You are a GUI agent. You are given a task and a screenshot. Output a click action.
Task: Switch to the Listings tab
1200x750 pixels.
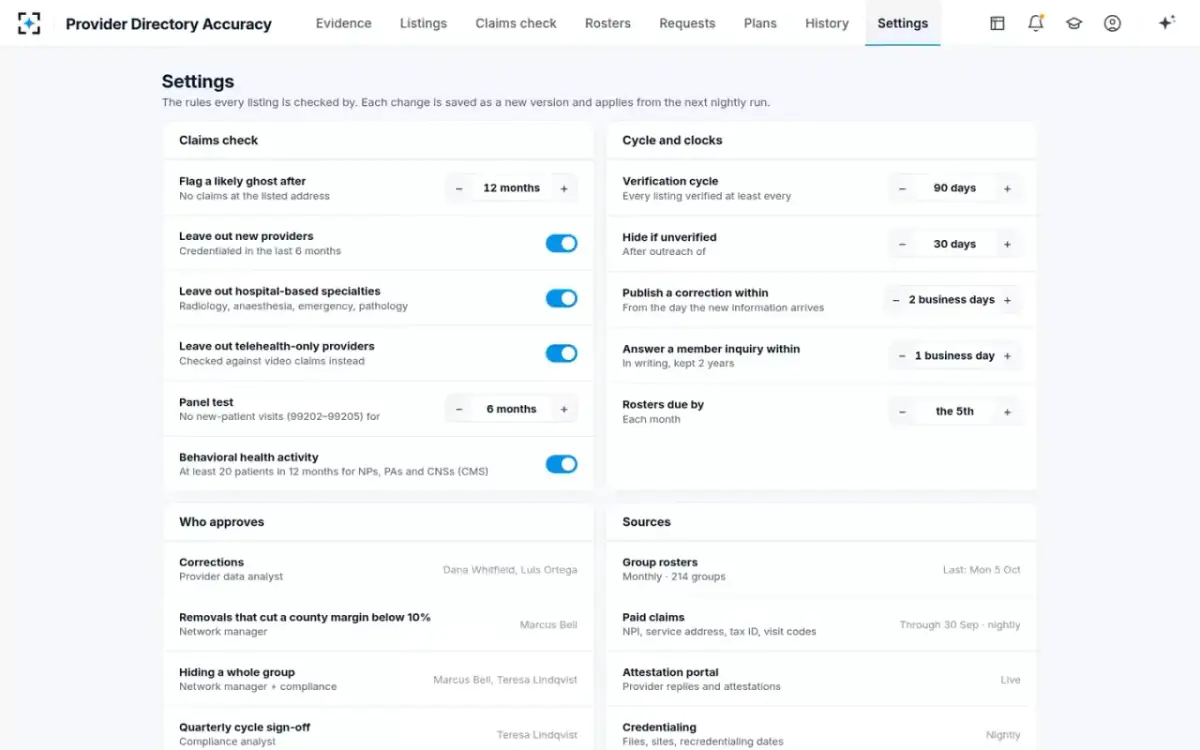point(423,23)
